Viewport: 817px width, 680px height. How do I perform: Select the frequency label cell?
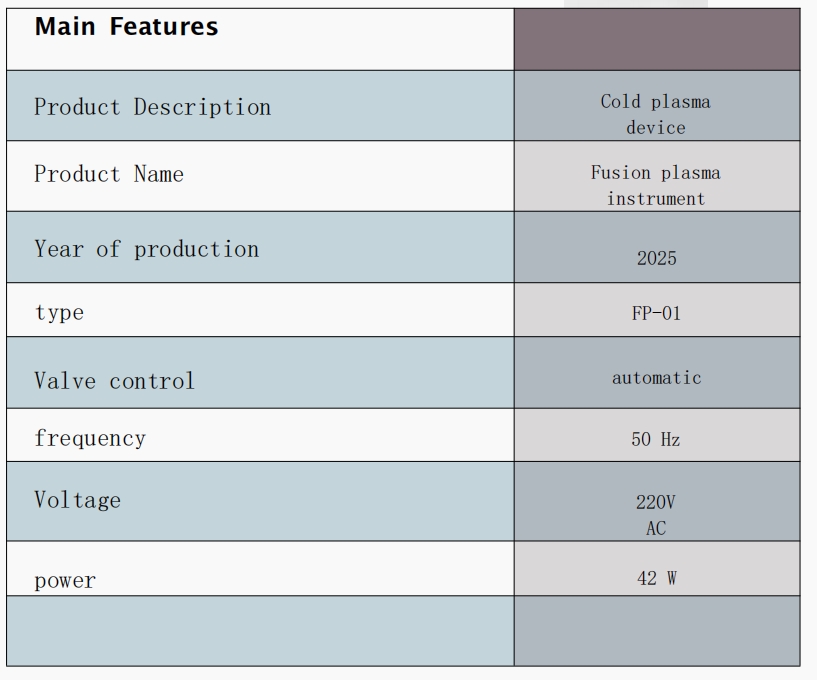click(x=260, y=435)
